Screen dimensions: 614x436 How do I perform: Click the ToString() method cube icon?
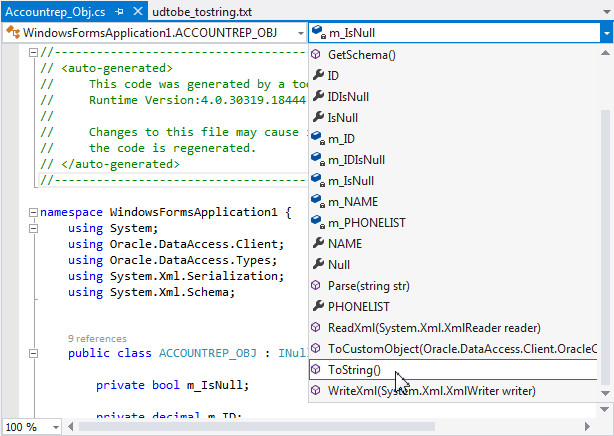point(316,369)
